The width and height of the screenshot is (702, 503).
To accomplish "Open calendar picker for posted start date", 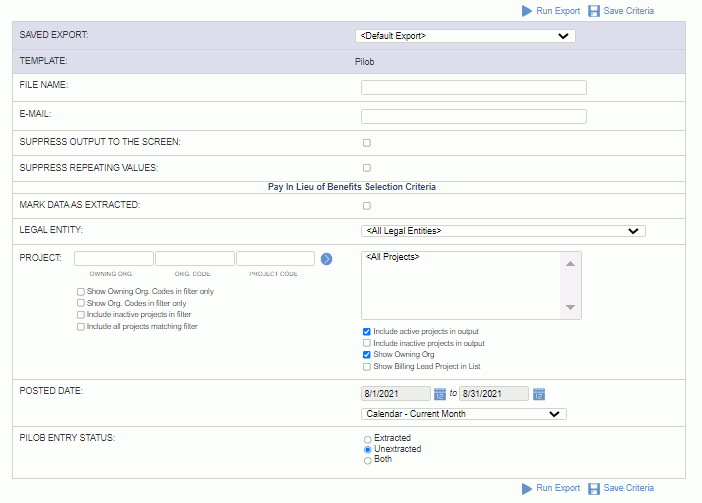I will coord(440,394).
